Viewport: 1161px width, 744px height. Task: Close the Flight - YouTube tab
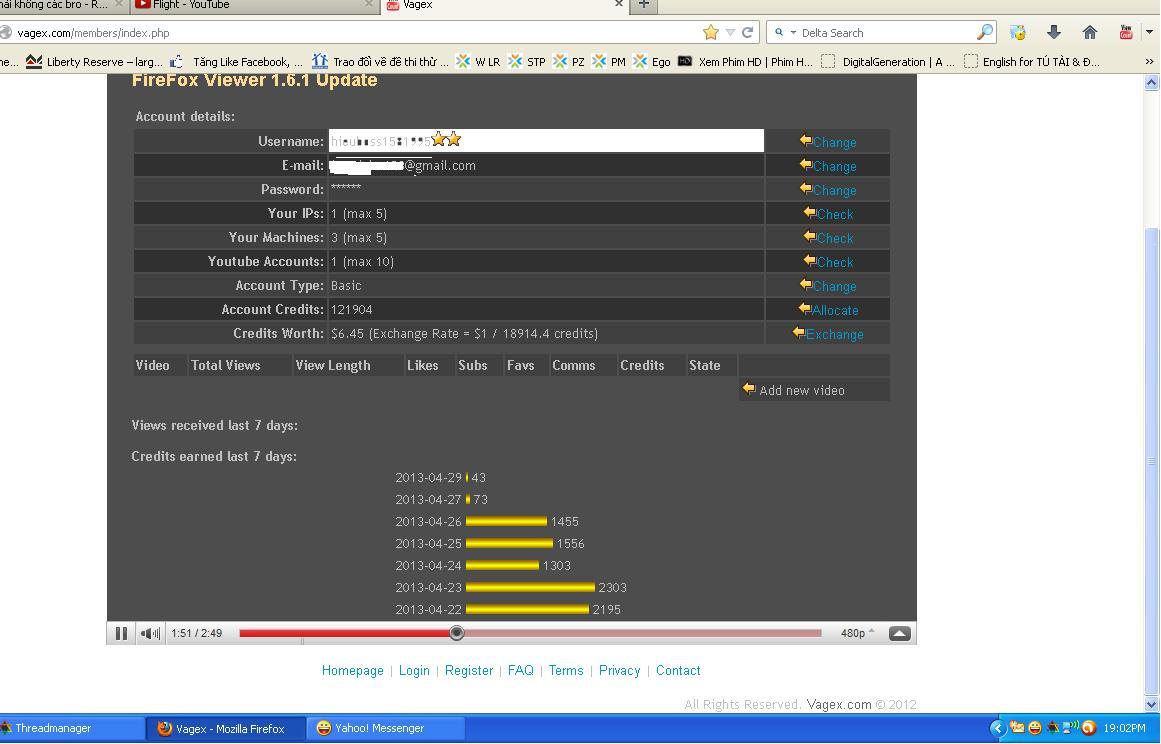pyautogui.click(x=369, y=4)
